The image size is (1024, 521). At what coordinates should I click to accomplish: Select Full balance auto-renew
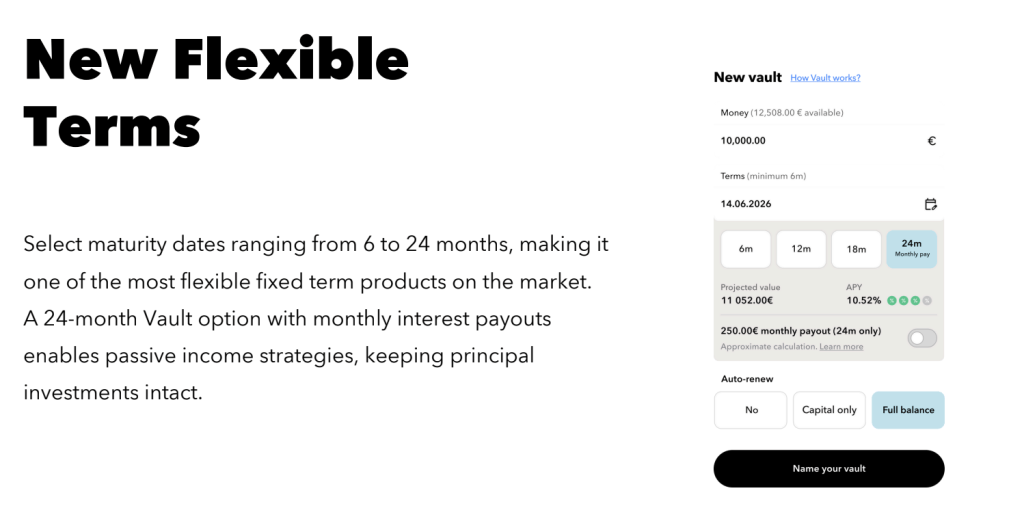point(908,410)
